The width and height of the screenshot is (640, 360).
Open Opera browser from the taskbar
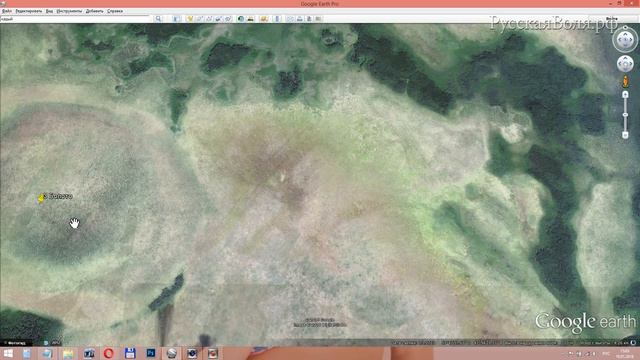(109, 353)
